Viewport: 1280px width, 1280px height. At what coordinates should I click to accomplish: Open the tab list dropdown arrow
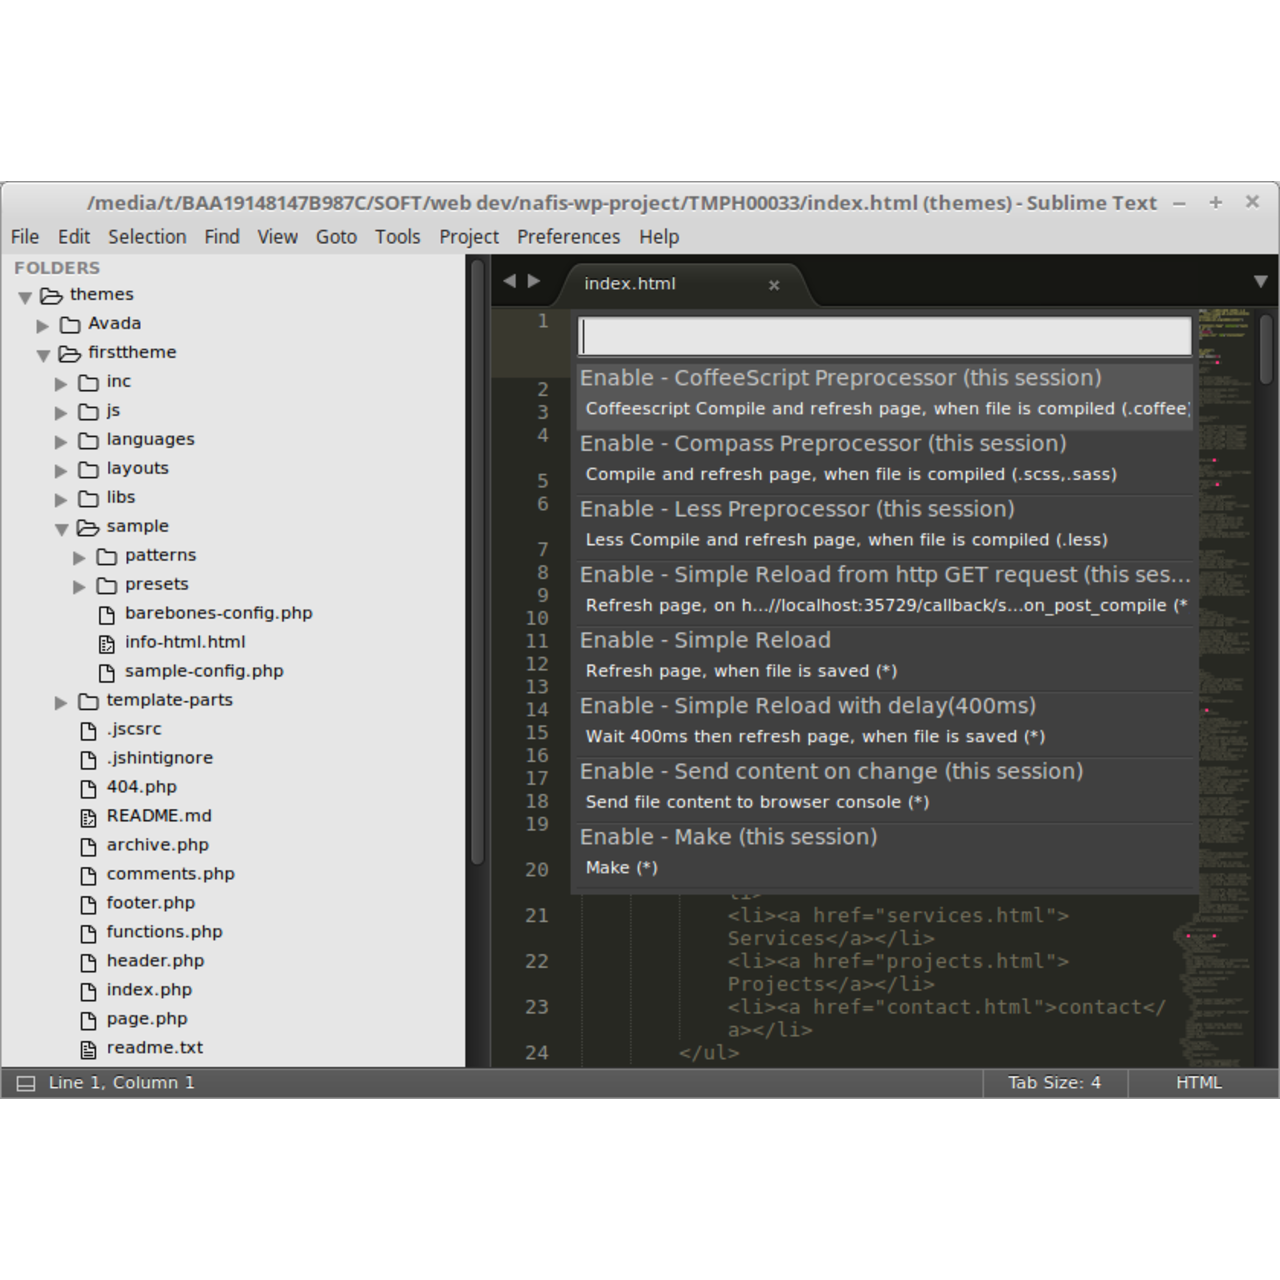(x=1260, y=282)
